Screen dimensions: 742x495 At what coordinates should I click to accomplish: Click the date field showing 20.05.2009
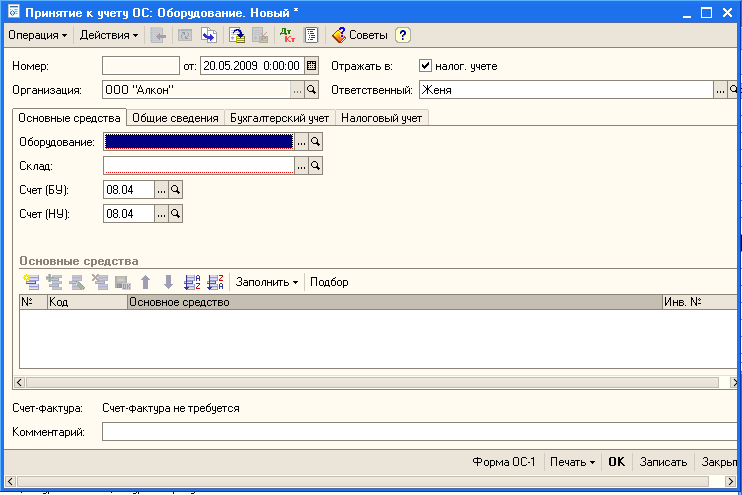(253, 66)
